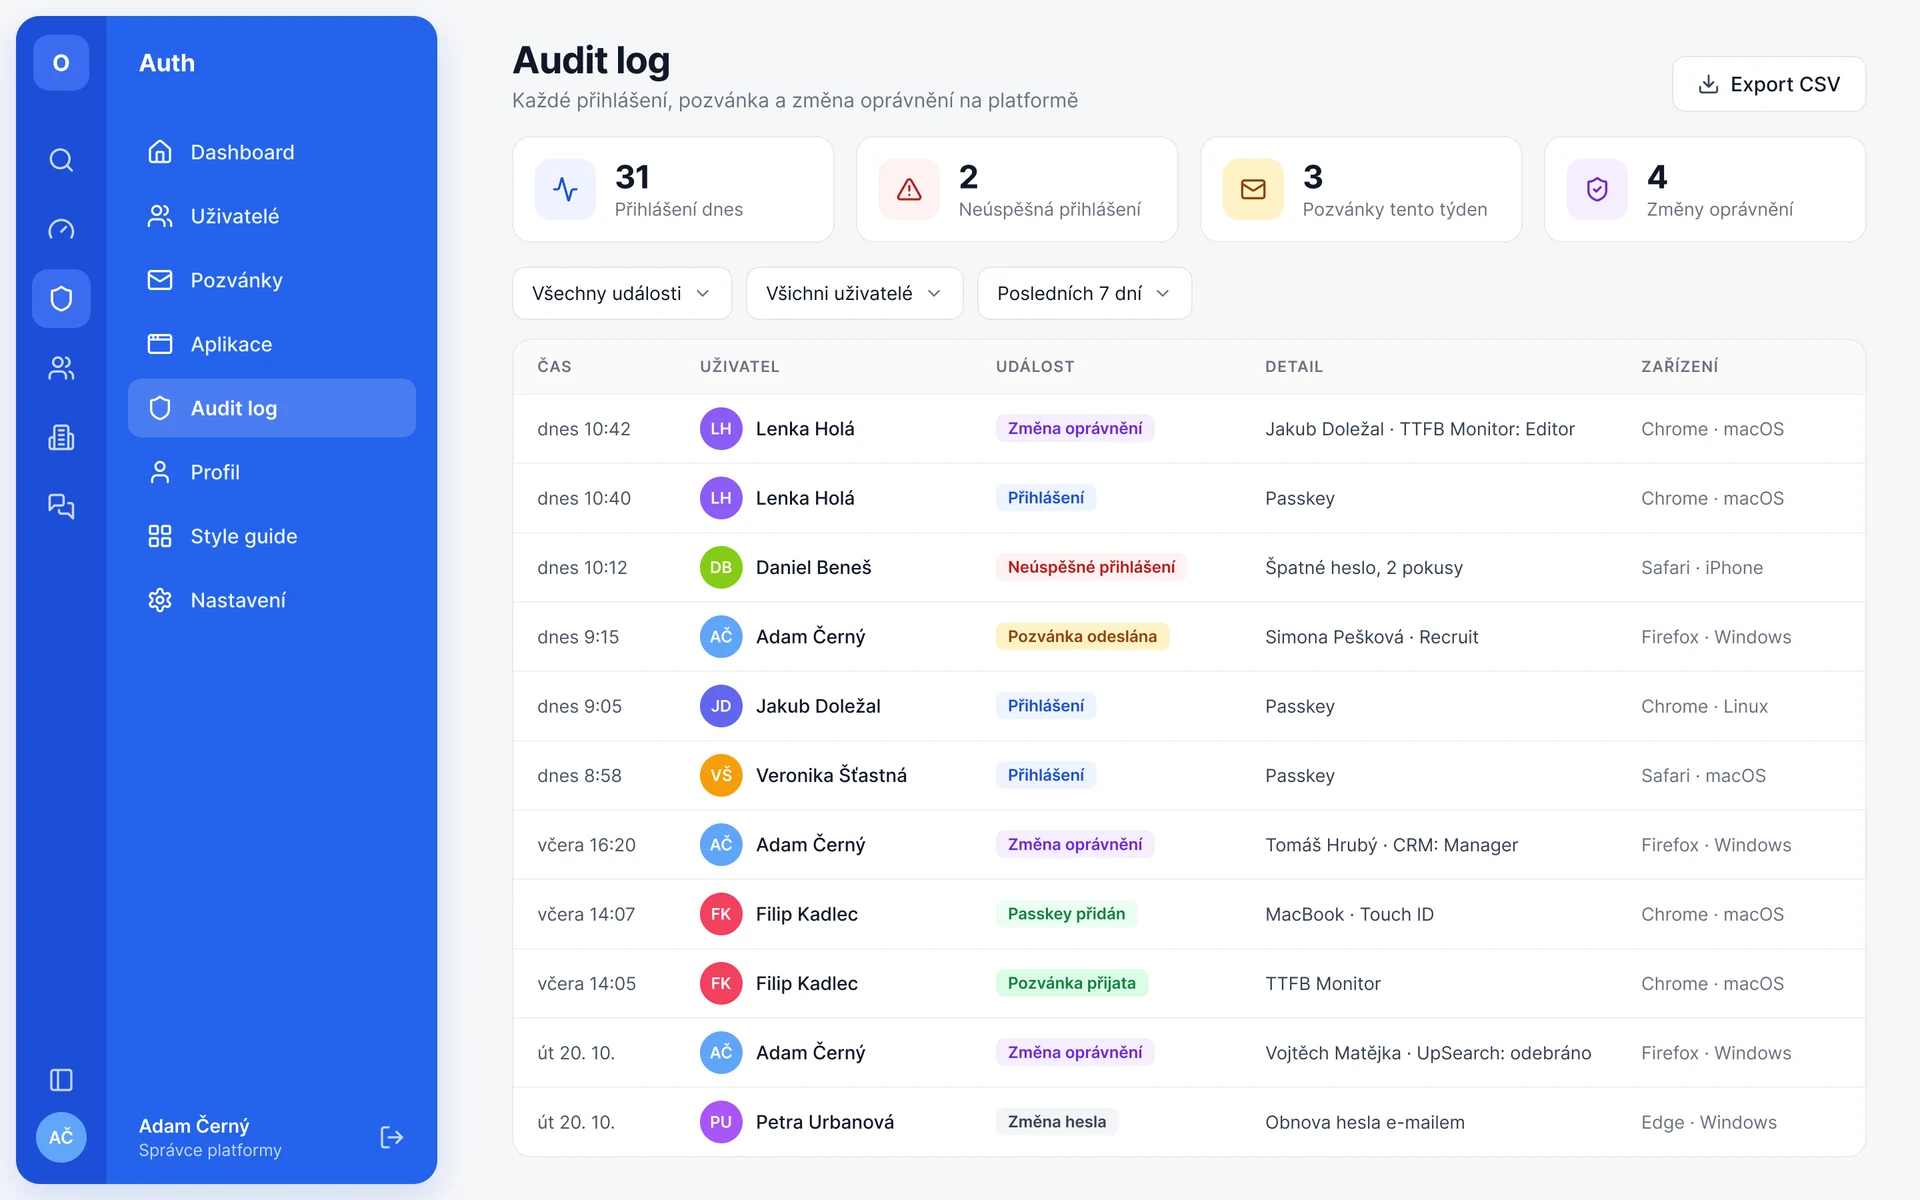Toggle the sidebar panel collapse icon
Screen dimensions: 1920x1200
pyautogui.click(x=61, y=1080)
